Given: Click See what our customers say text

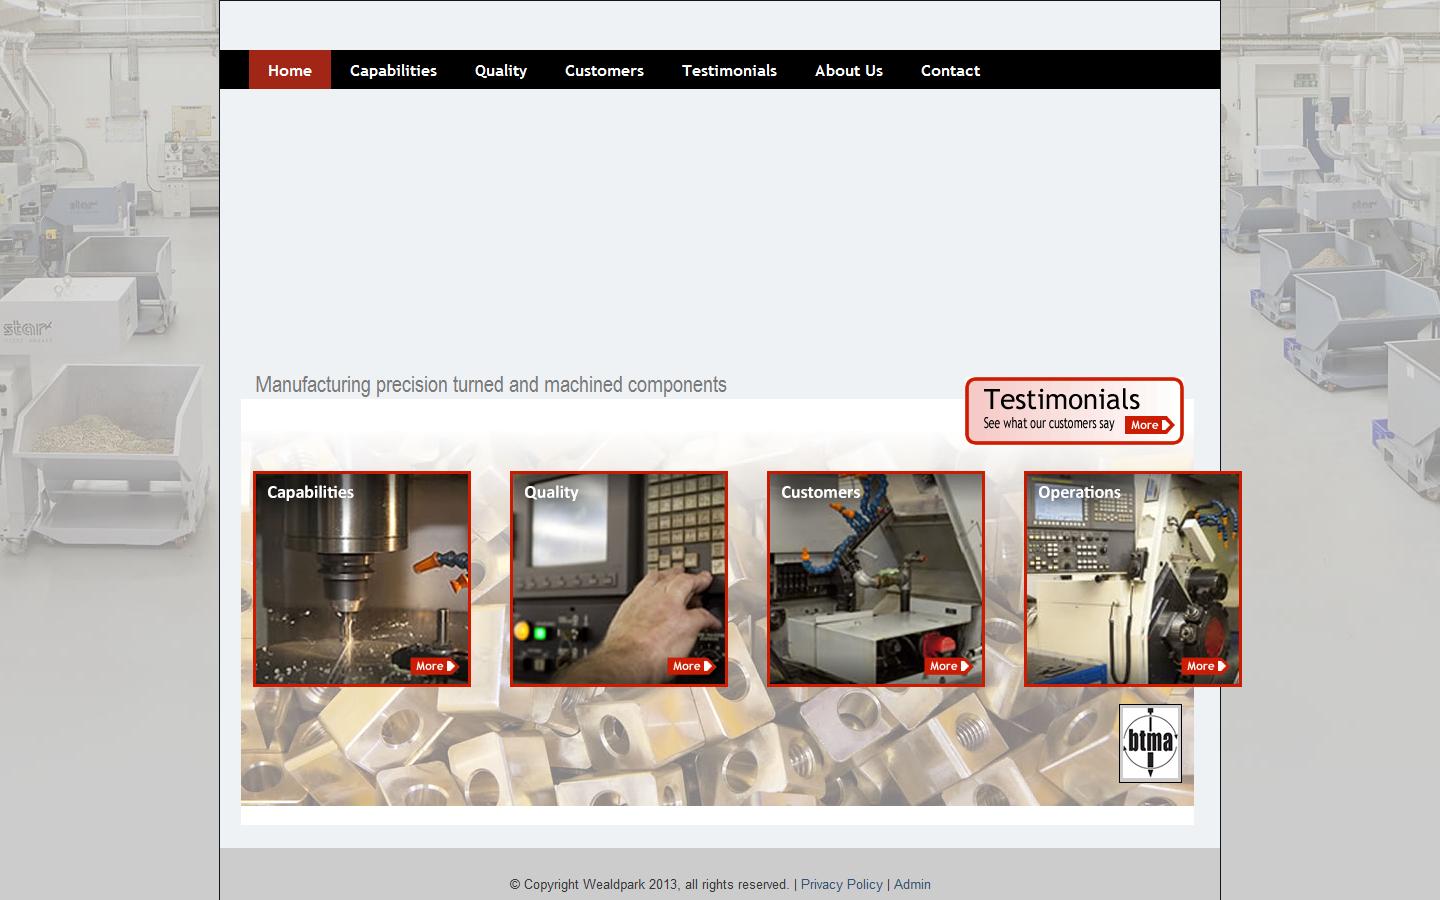Looking at the screenshot, I should [1048, 423].
